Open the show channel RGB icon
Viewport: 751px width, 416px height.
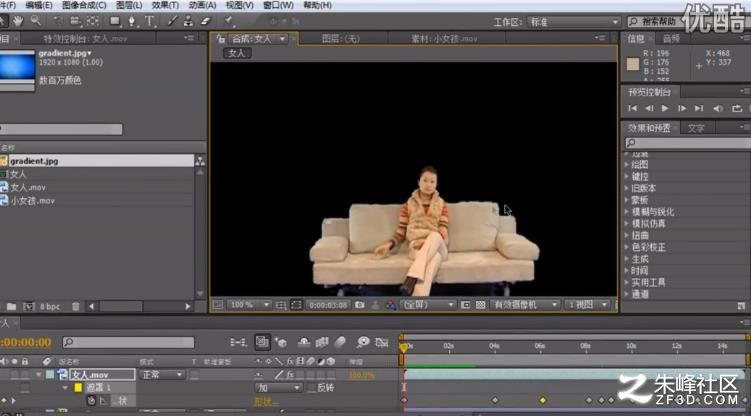[391, 305]
